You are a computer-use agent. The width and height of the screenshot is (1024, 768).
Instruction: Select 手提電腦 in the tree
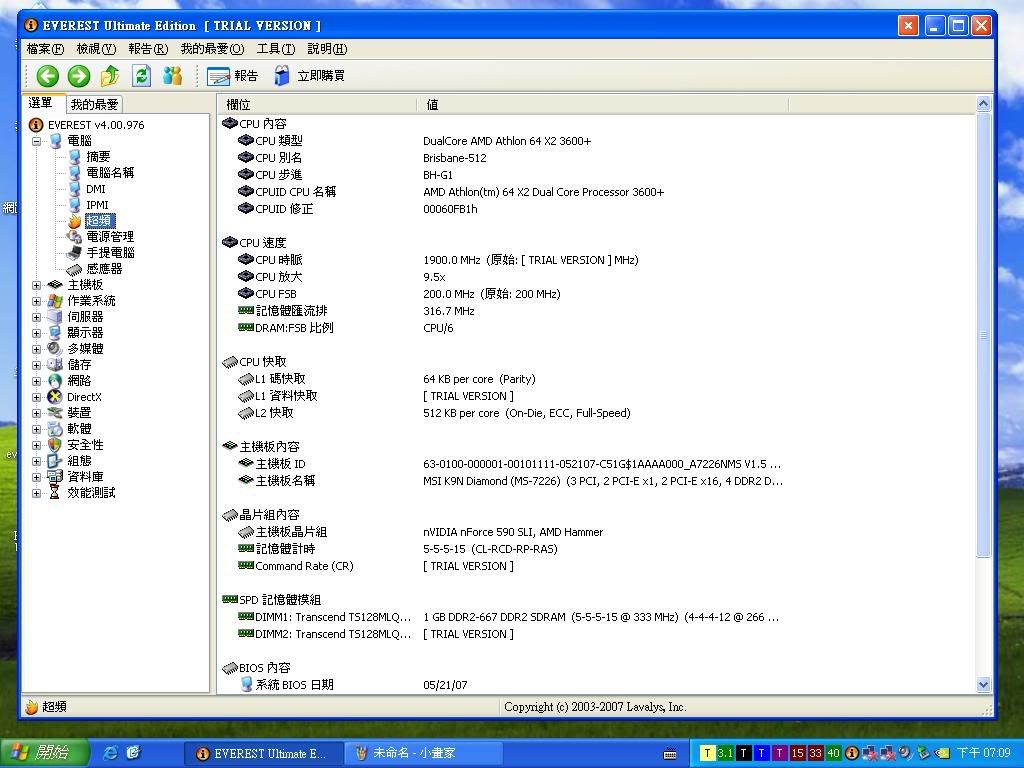click(110, 253)
